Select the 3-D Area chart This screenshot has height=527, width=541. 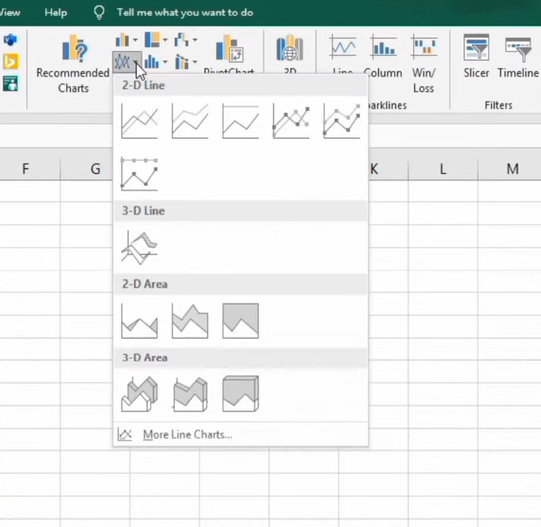point(139,394)
